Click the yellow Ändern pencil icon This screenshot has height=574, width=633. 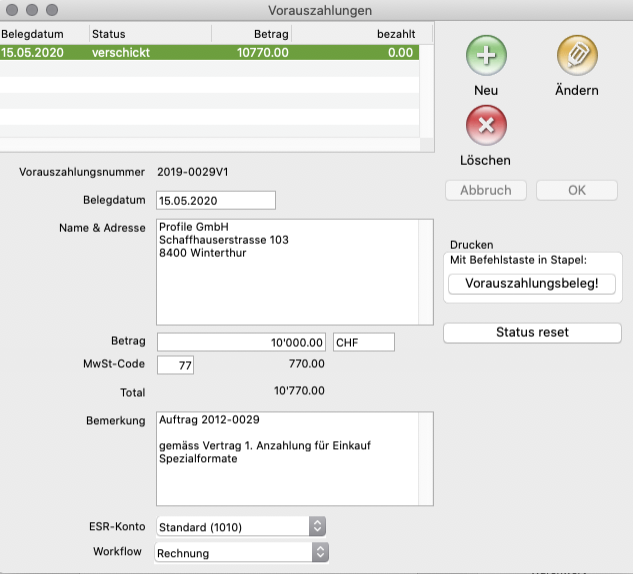577,56
